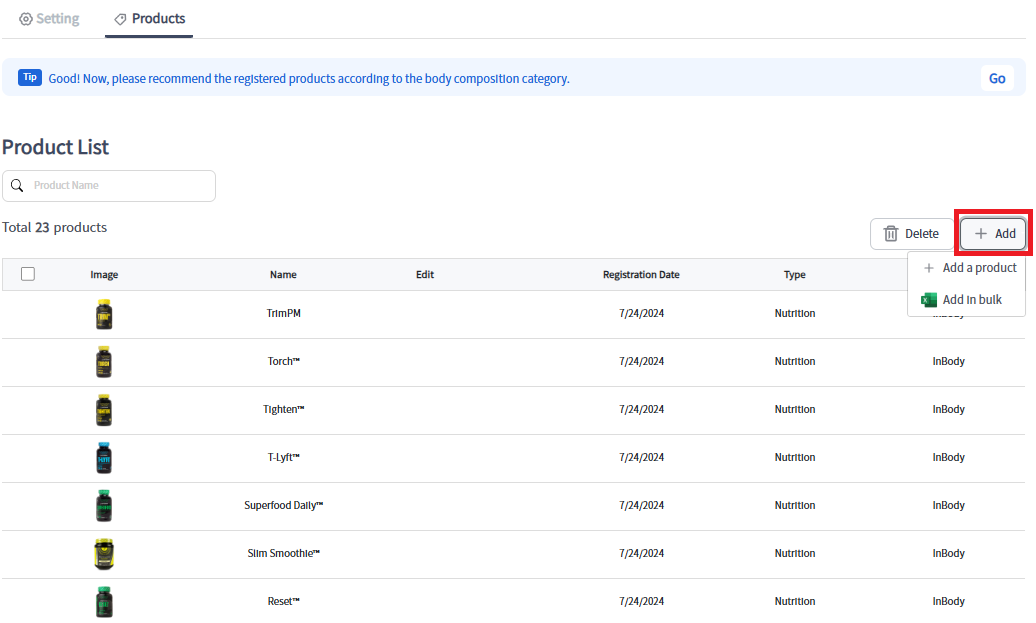Click the Products tag icon

coord(120,19)
